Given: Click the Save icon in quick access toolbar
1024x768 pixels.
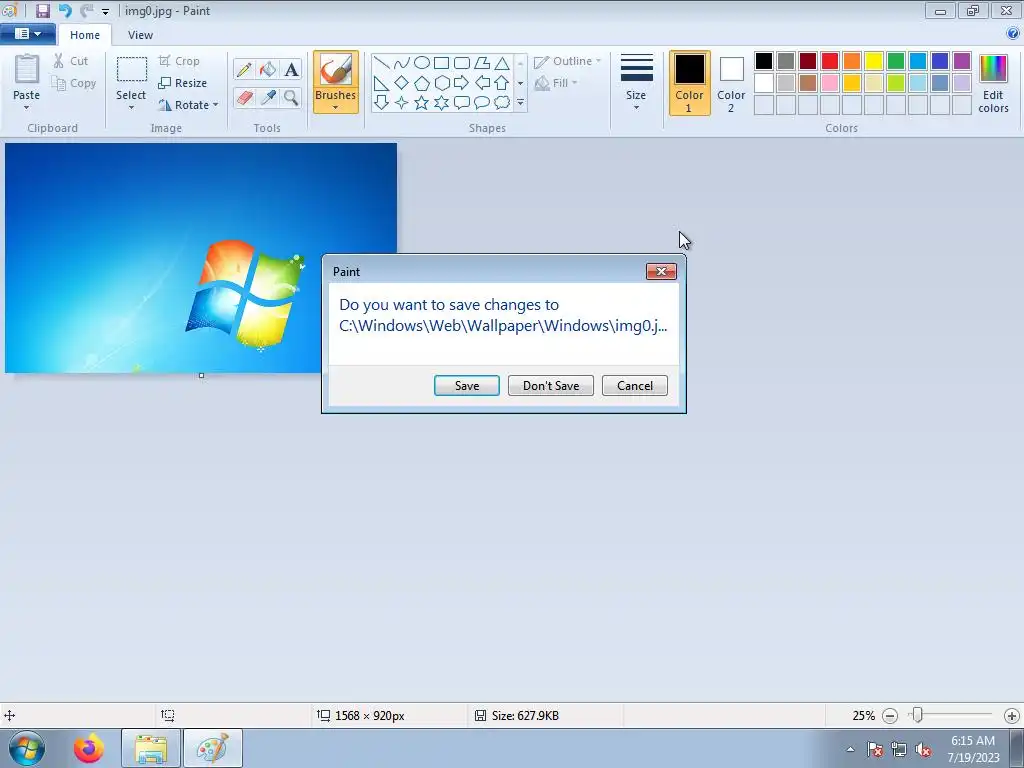Looking at the screenshot, I should 42,10.
